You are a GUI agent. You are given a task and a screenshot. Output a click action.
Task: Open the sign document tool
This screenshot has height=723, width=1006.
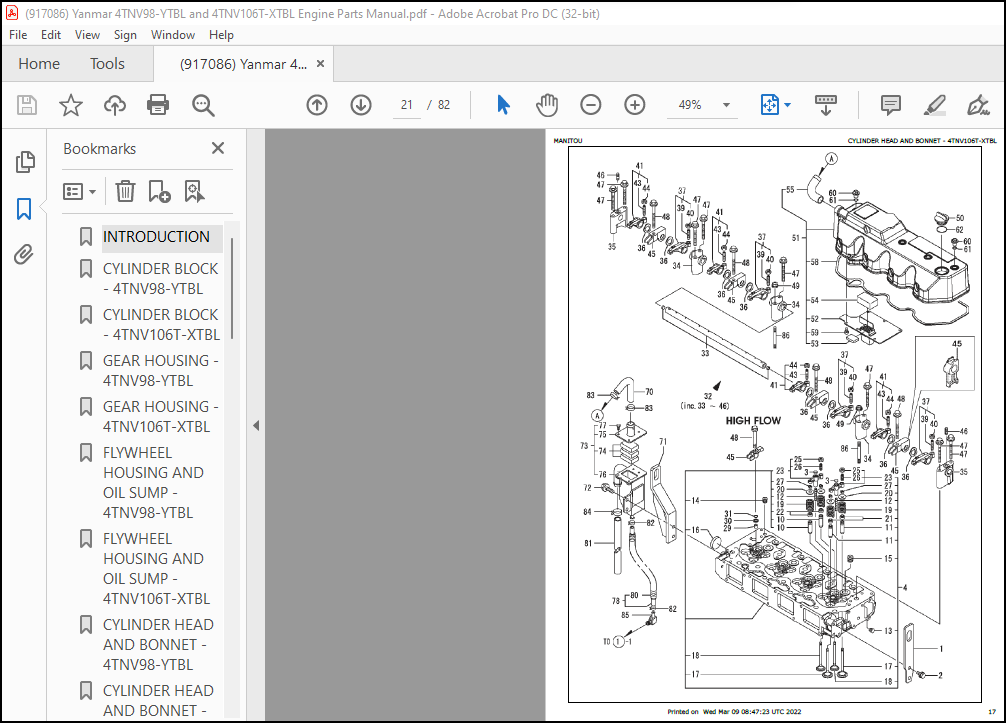978,105
